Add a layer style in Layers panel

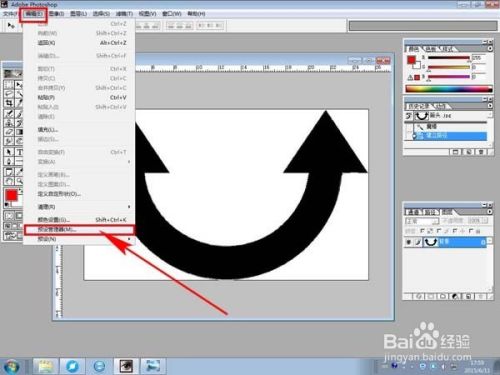point(419,296)
